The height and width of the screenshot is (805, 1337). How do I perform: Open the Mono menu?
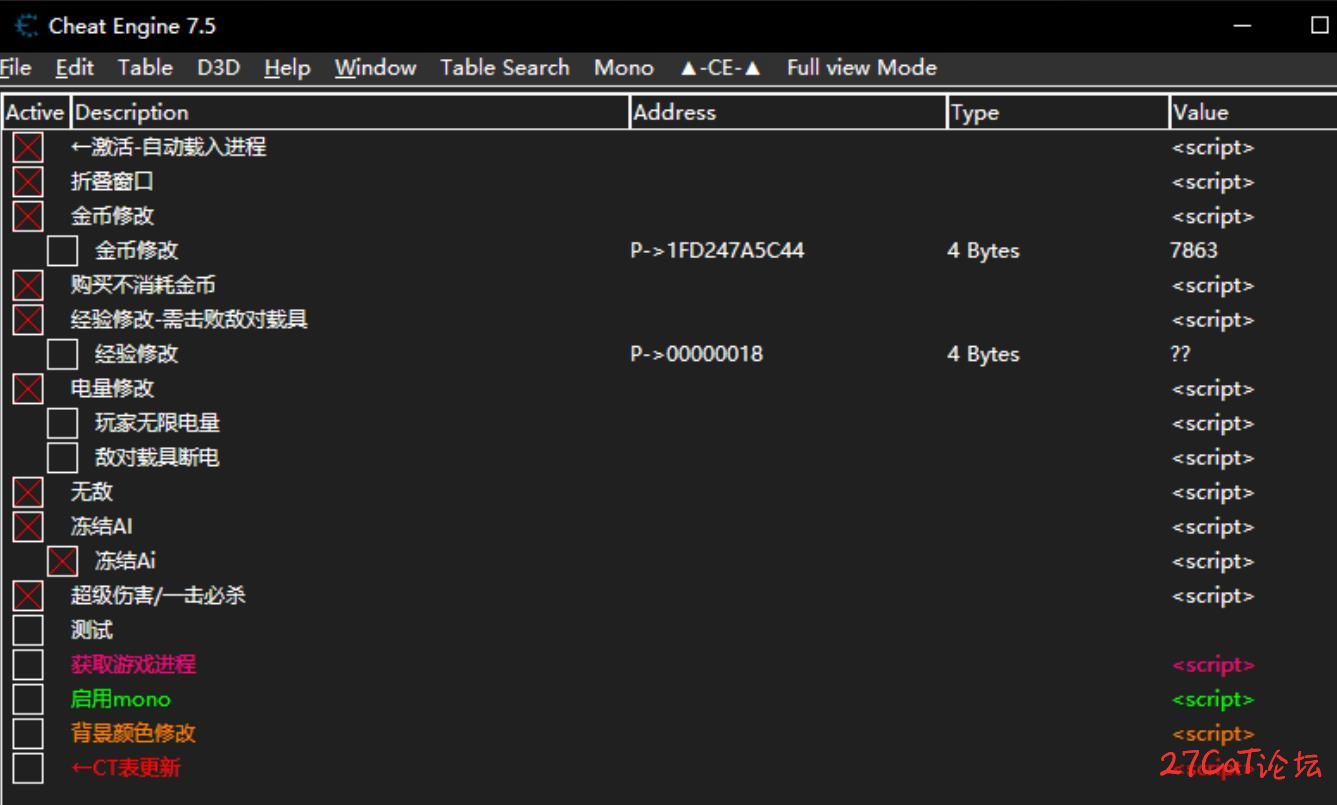(x=623, y=68)
